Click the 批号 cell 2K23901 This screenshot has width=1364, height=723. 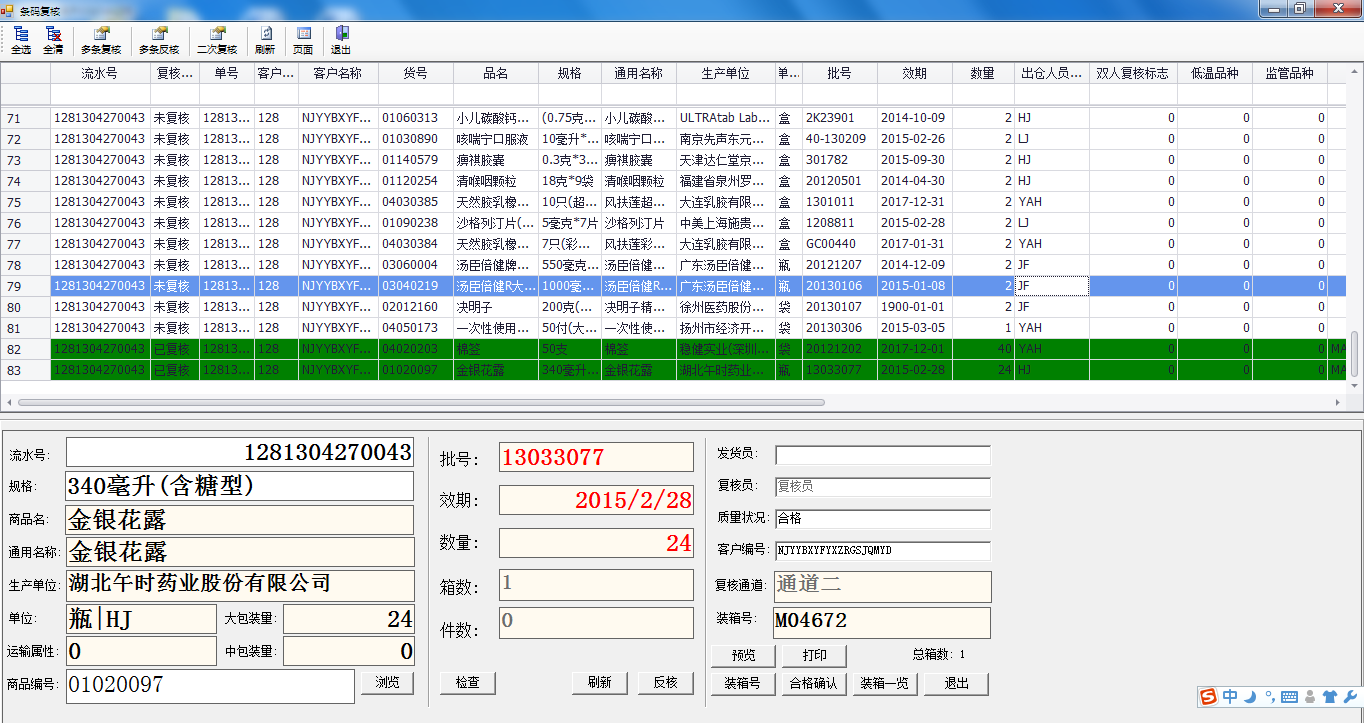pos(840,118)
